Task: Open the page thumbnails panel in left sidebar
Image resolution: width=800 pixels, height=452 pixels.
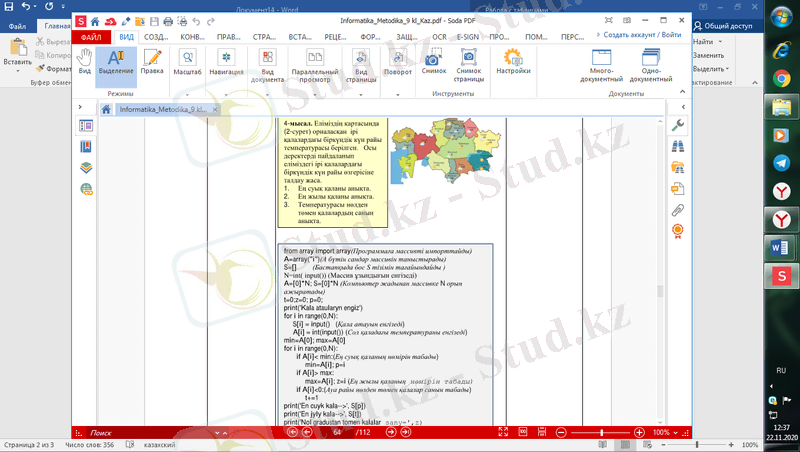Action: coord(86,126)
